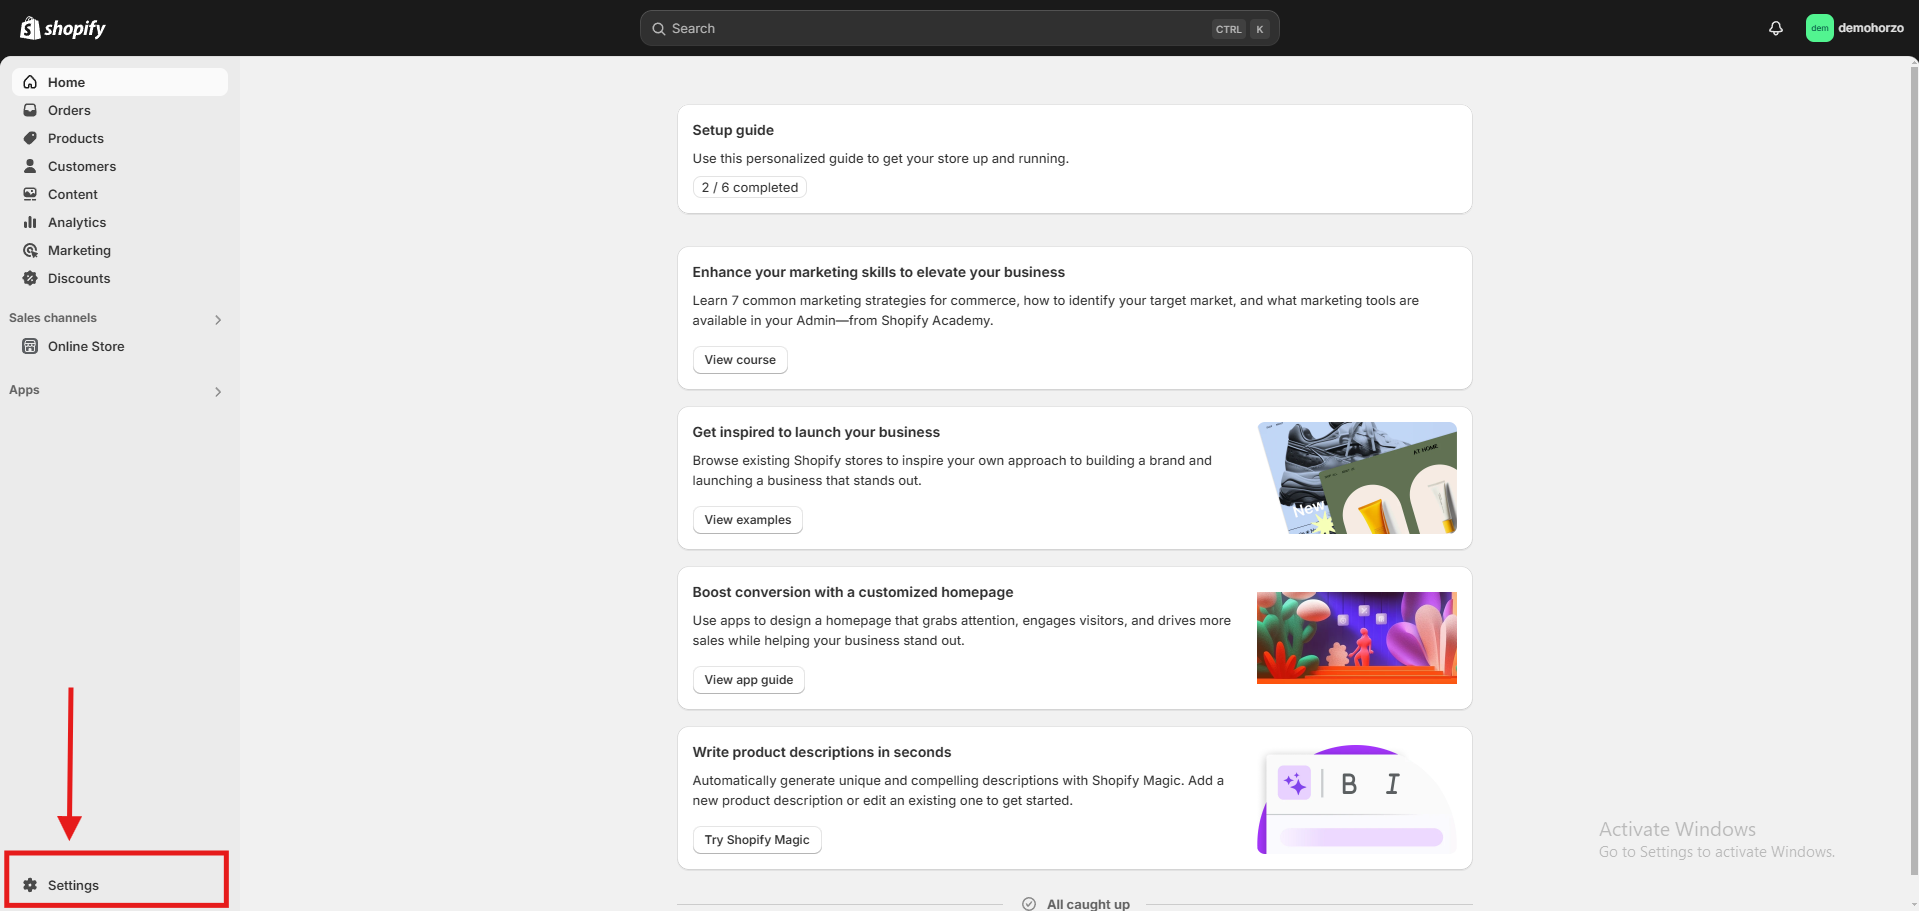Click the demohorzo account avatar
Viewport: 1919px width, 911px height.
click(1819, 28)
